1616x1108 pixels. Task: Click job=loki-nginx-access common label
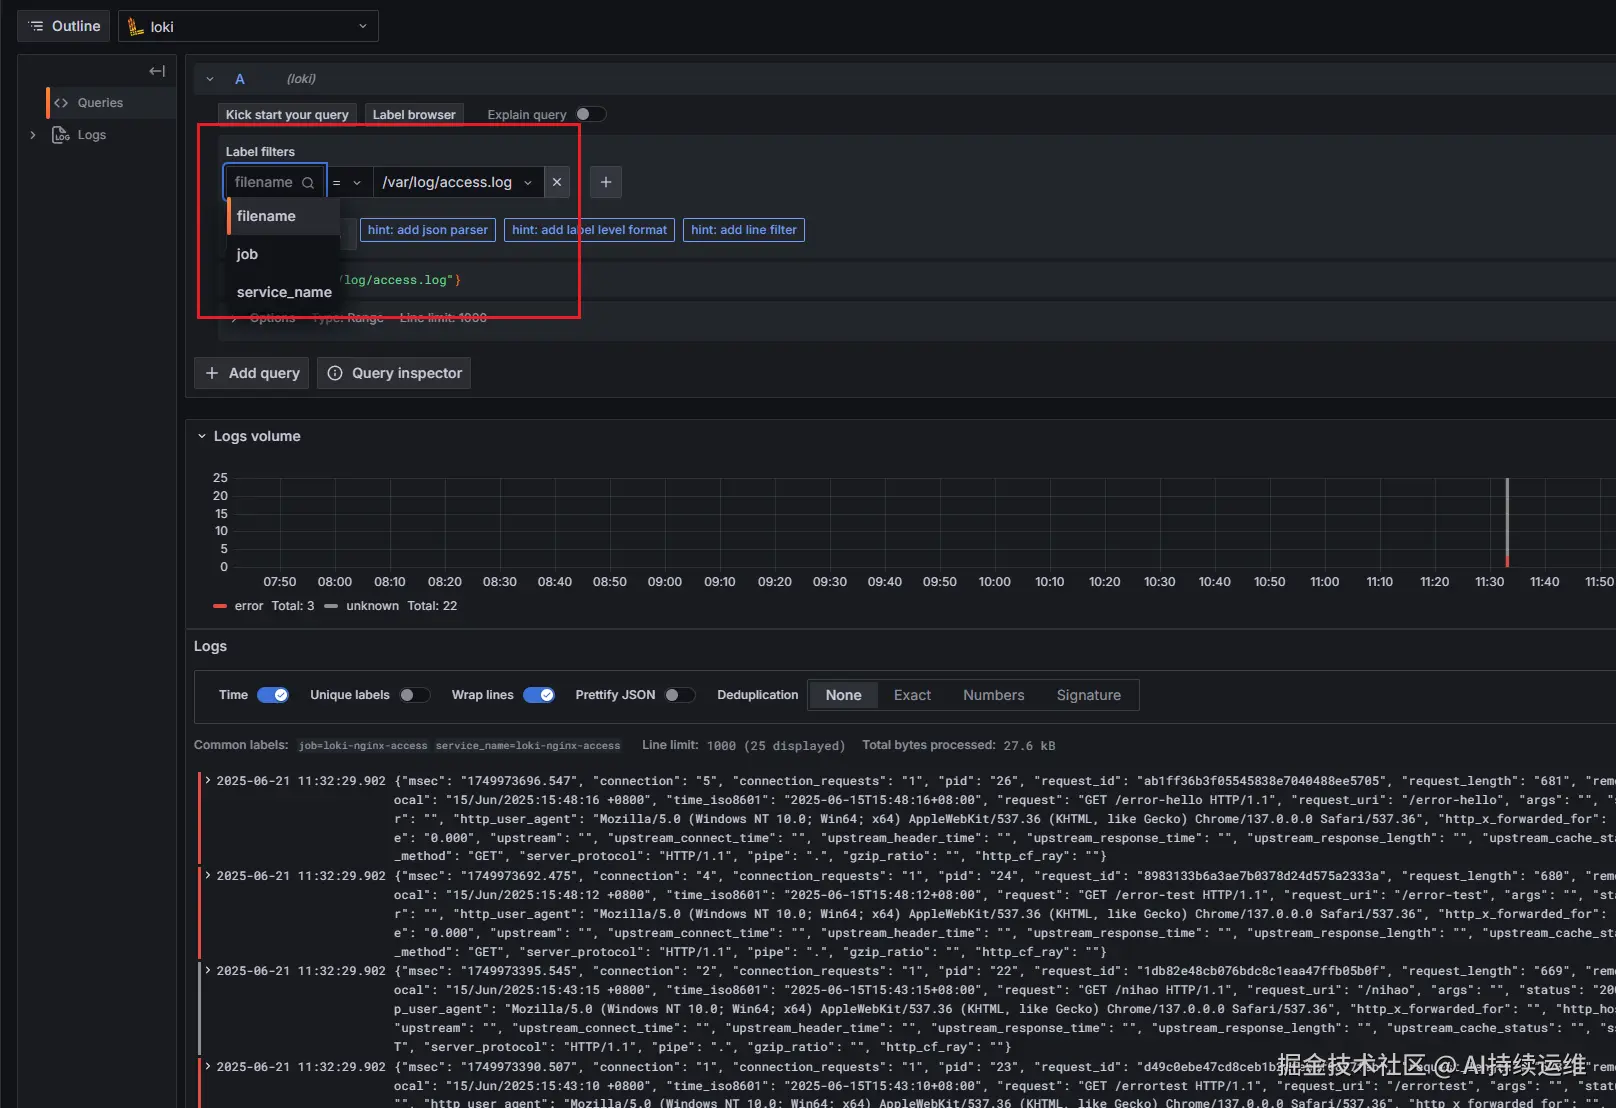[363, 746]
